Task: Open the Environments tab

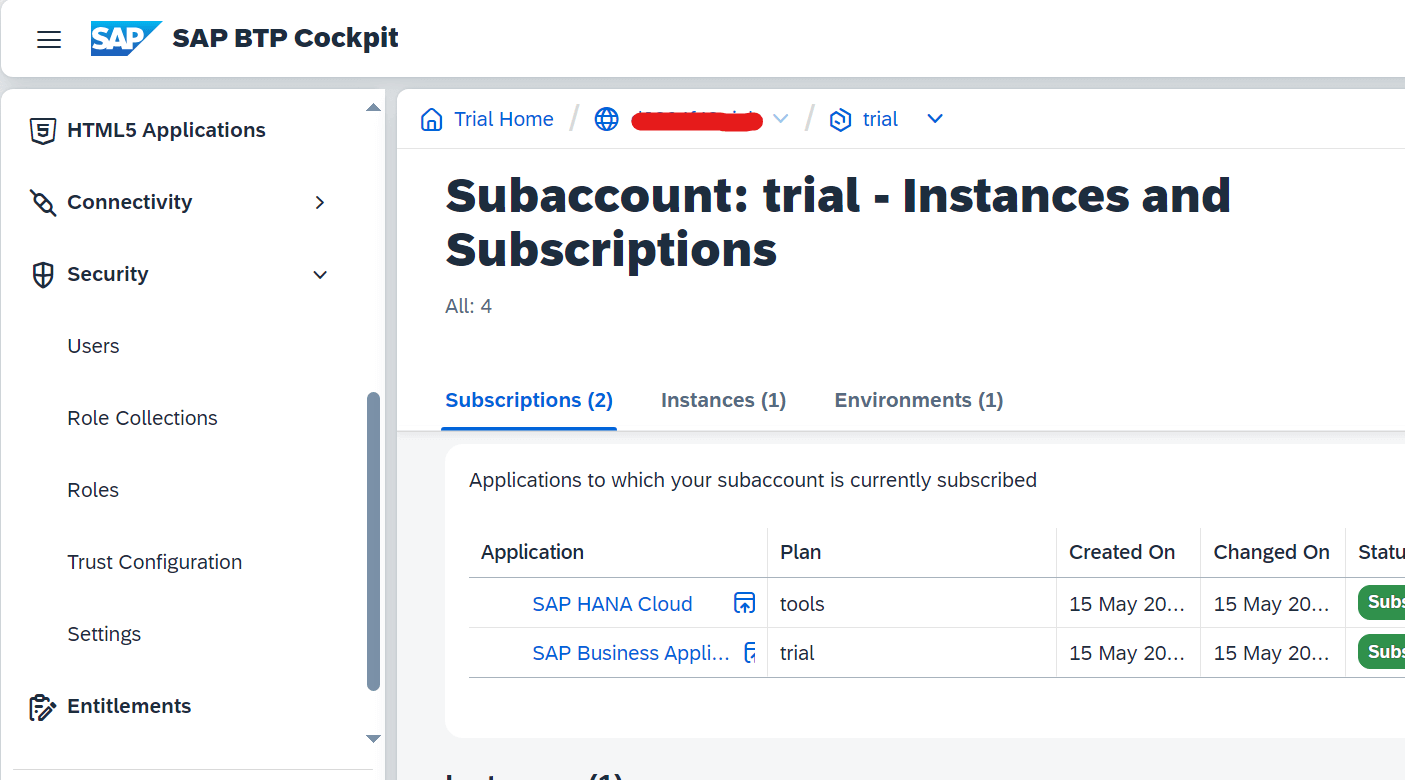Action: pyautogui.click(x=917, y=399)
